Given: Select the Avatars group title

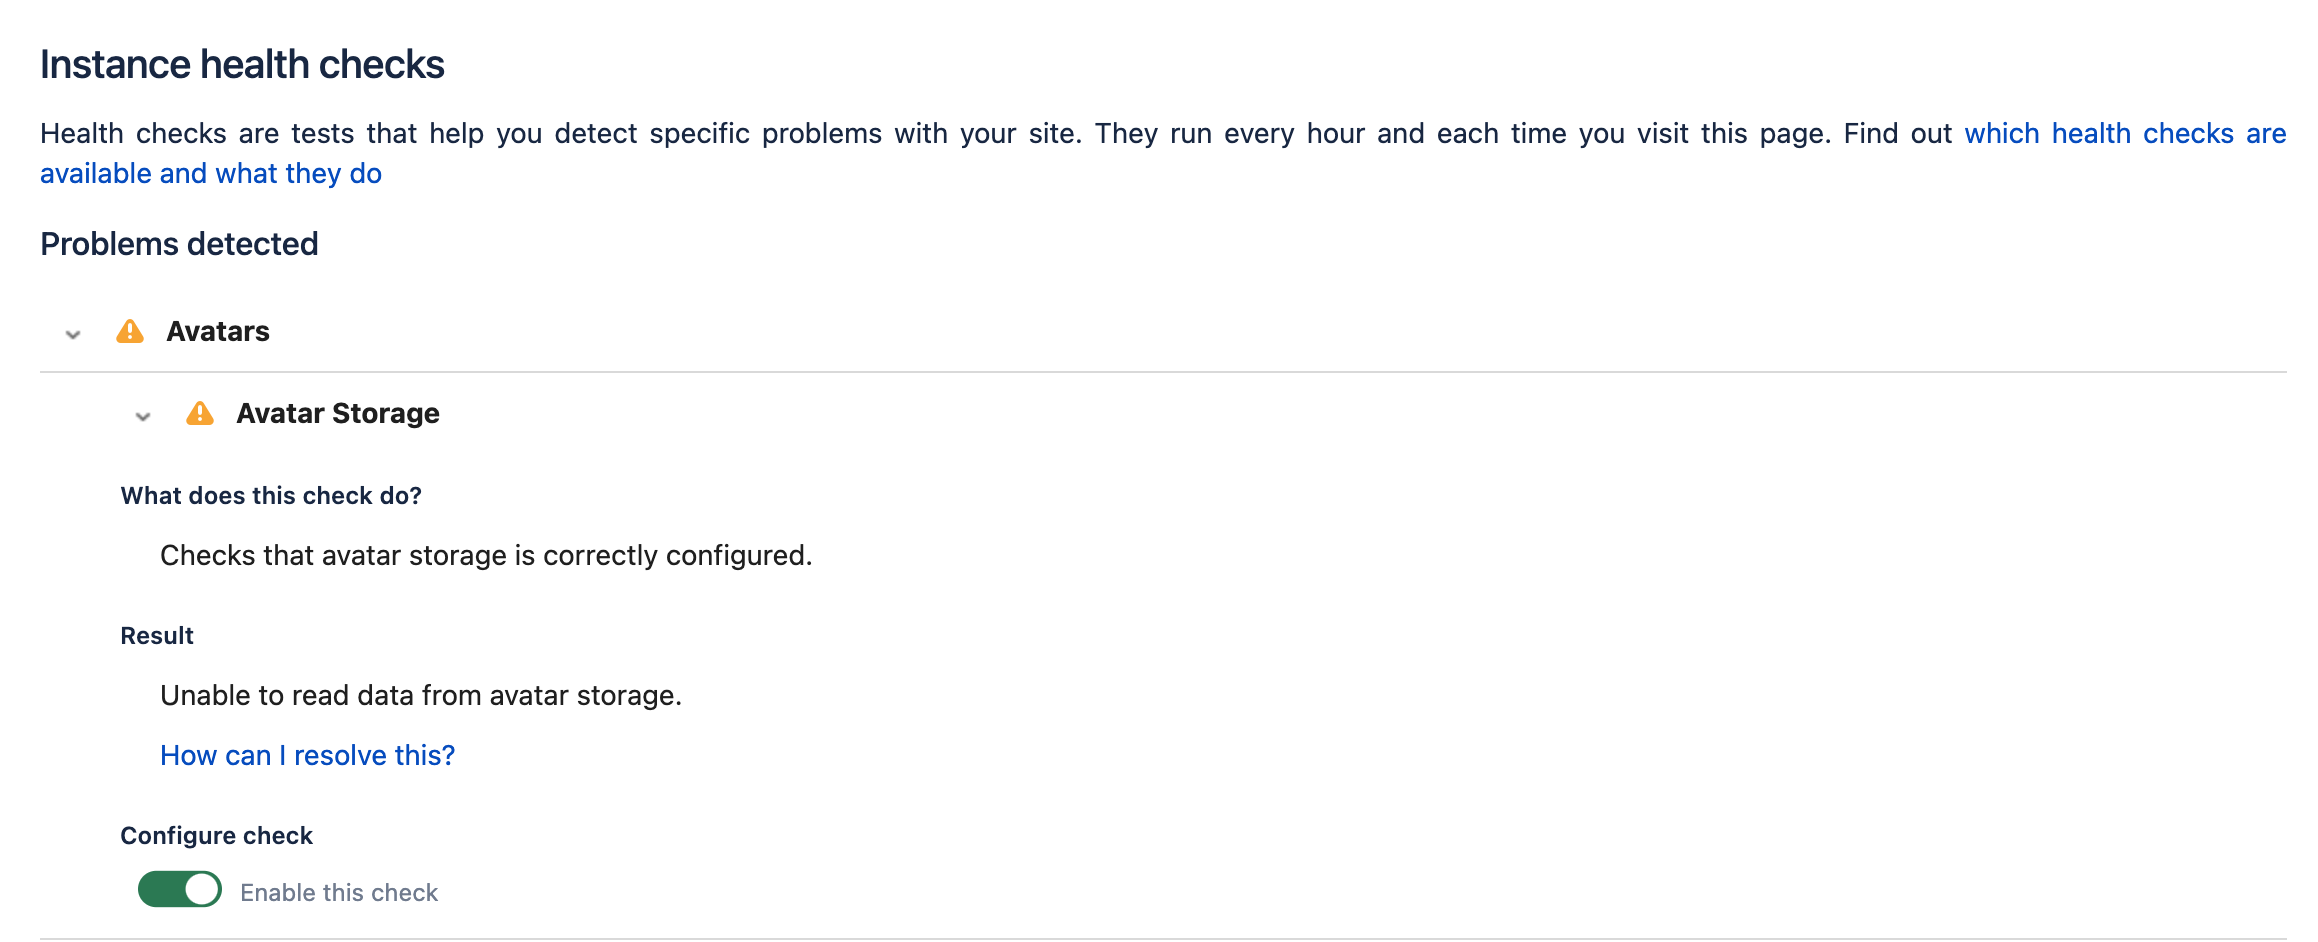Looking at the screenshot, I should click(x=218, y=332).
